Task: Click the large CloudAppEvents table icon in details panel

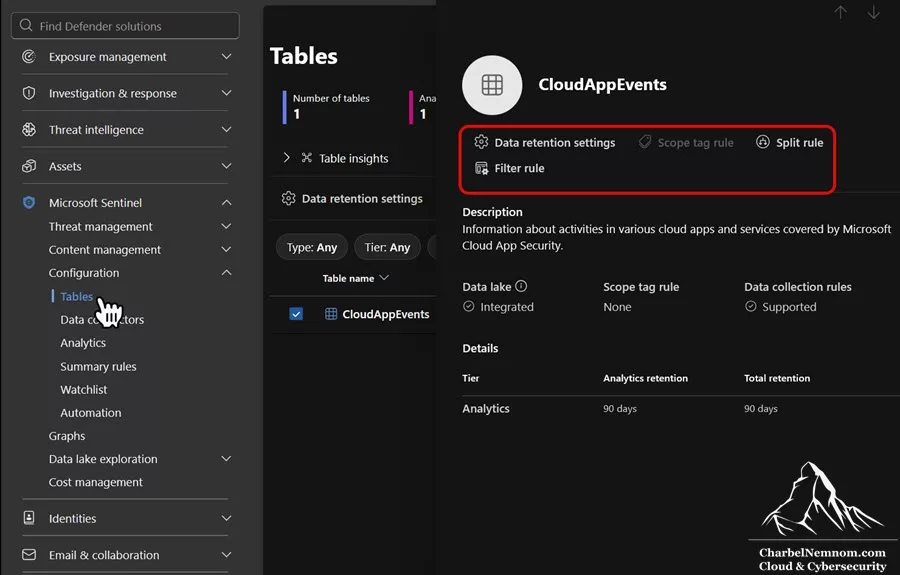Action: [x=492, y=85]
